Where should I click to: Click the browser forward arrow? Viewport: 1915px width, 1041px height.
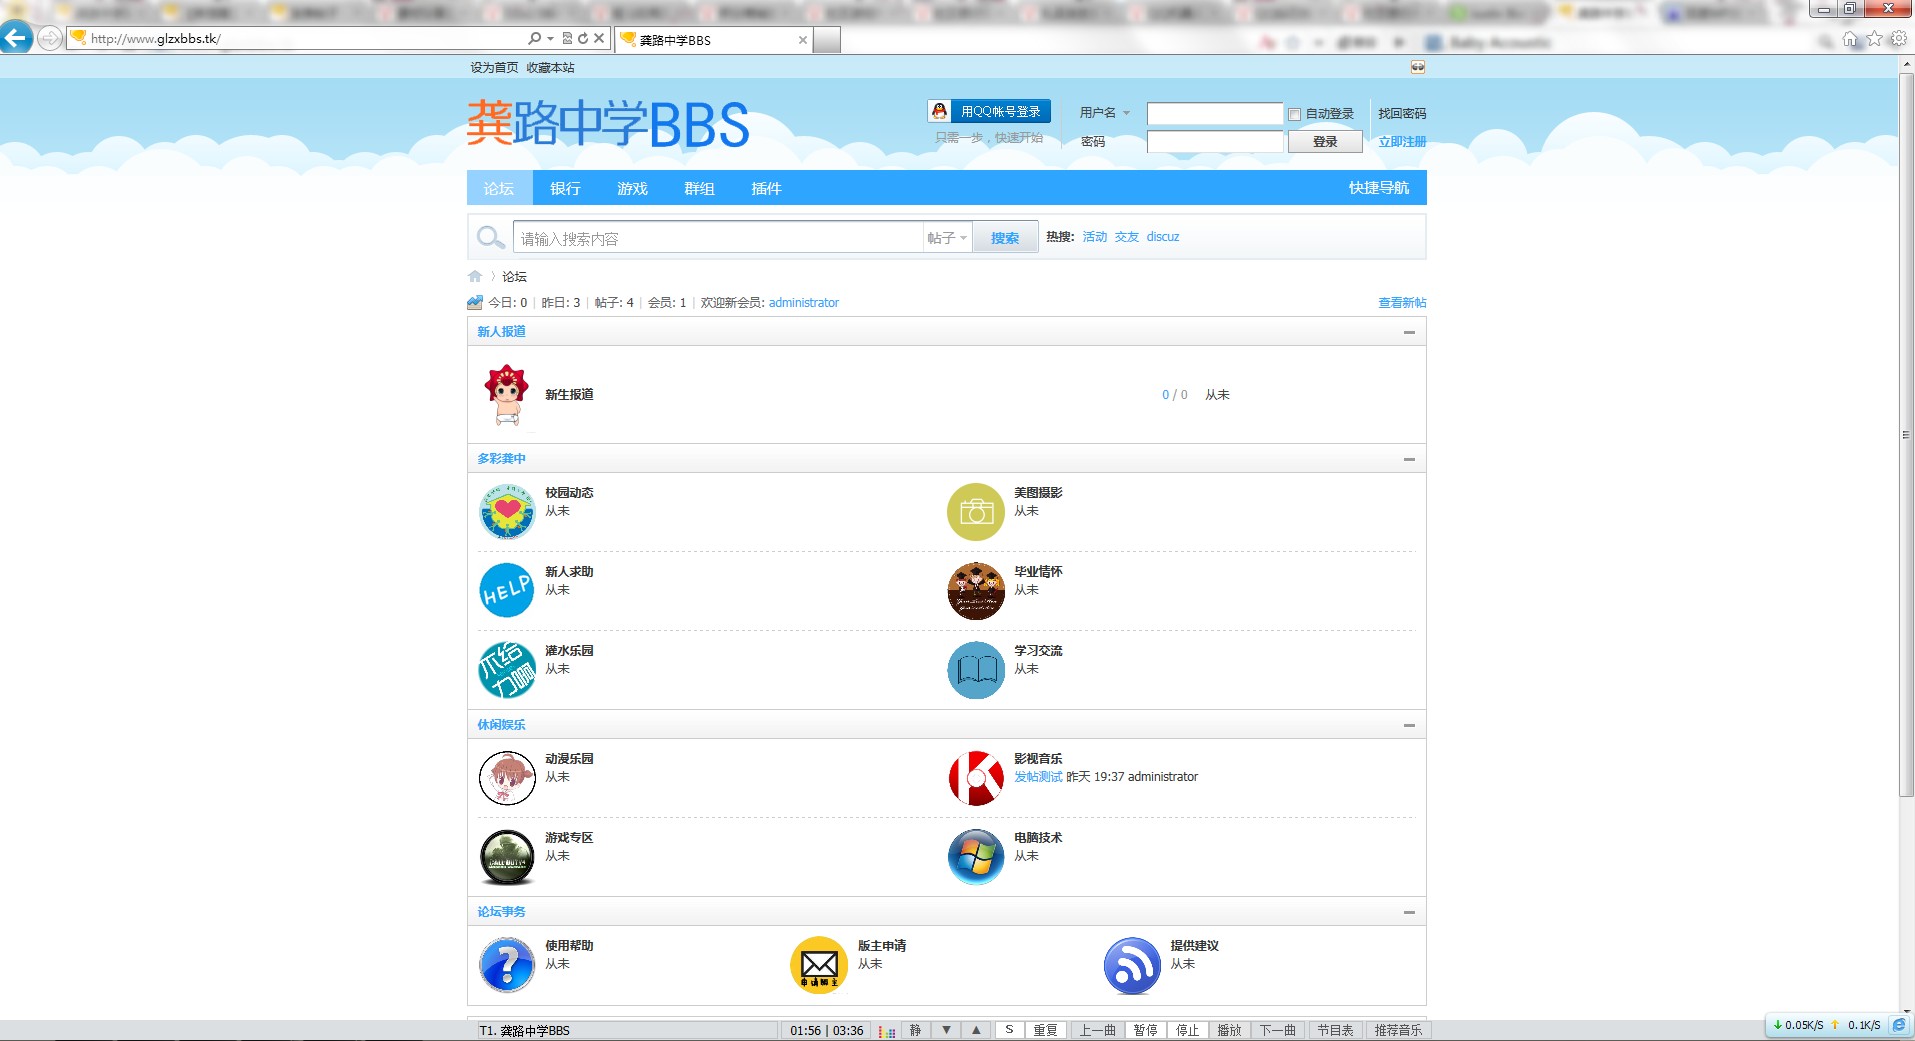pos(49,39)
